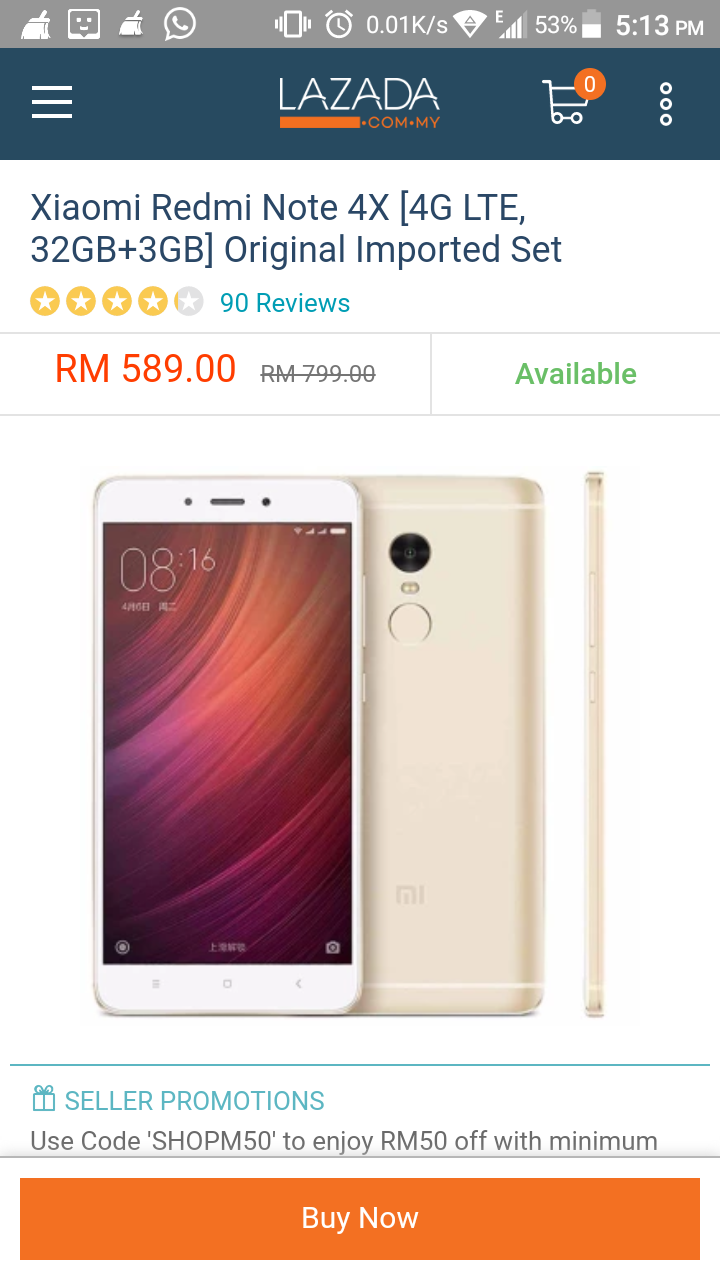Tap the WhatsApp notification icon

tap(180, 24)
